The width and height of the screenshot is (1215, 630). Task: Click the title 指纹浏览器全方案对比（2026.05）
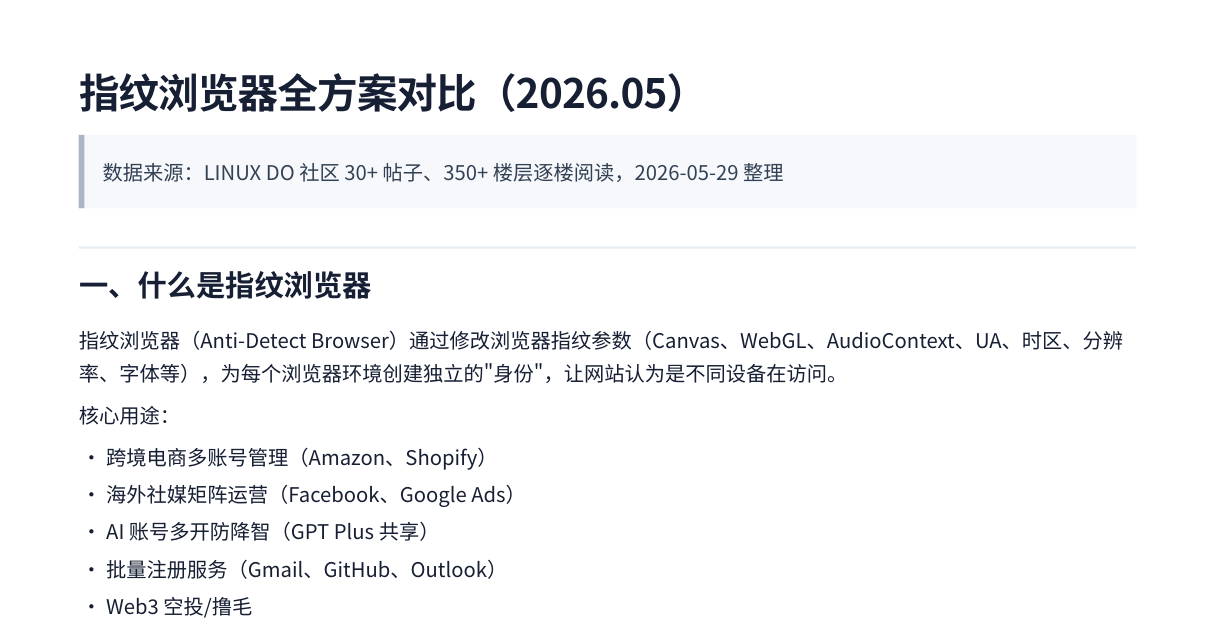(386, 94)
